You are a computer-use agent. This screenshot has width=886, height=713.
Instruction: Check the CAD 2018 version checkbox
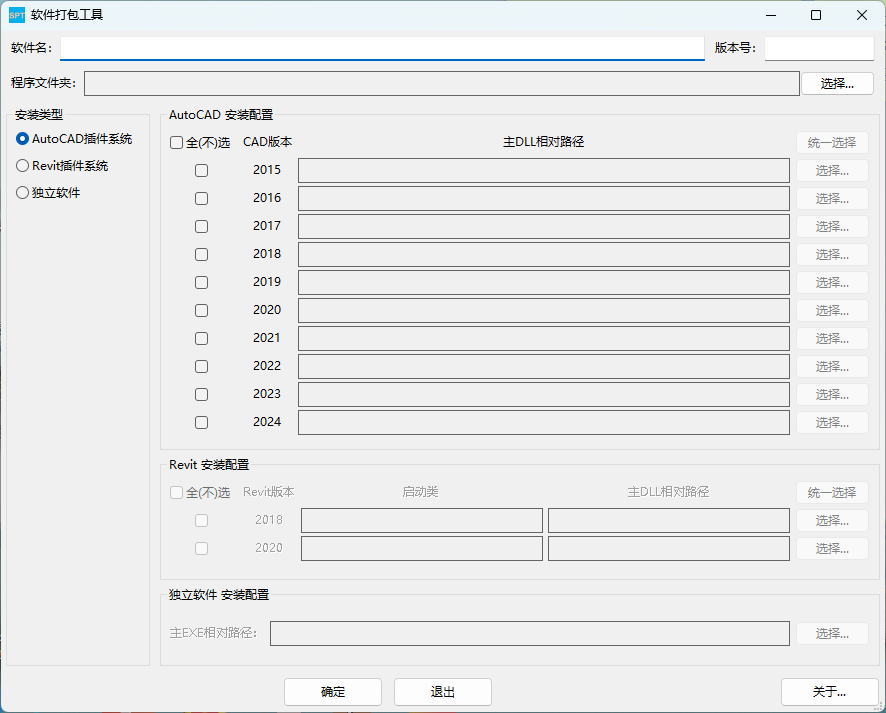pyautogui.click(x=201, y=254)
